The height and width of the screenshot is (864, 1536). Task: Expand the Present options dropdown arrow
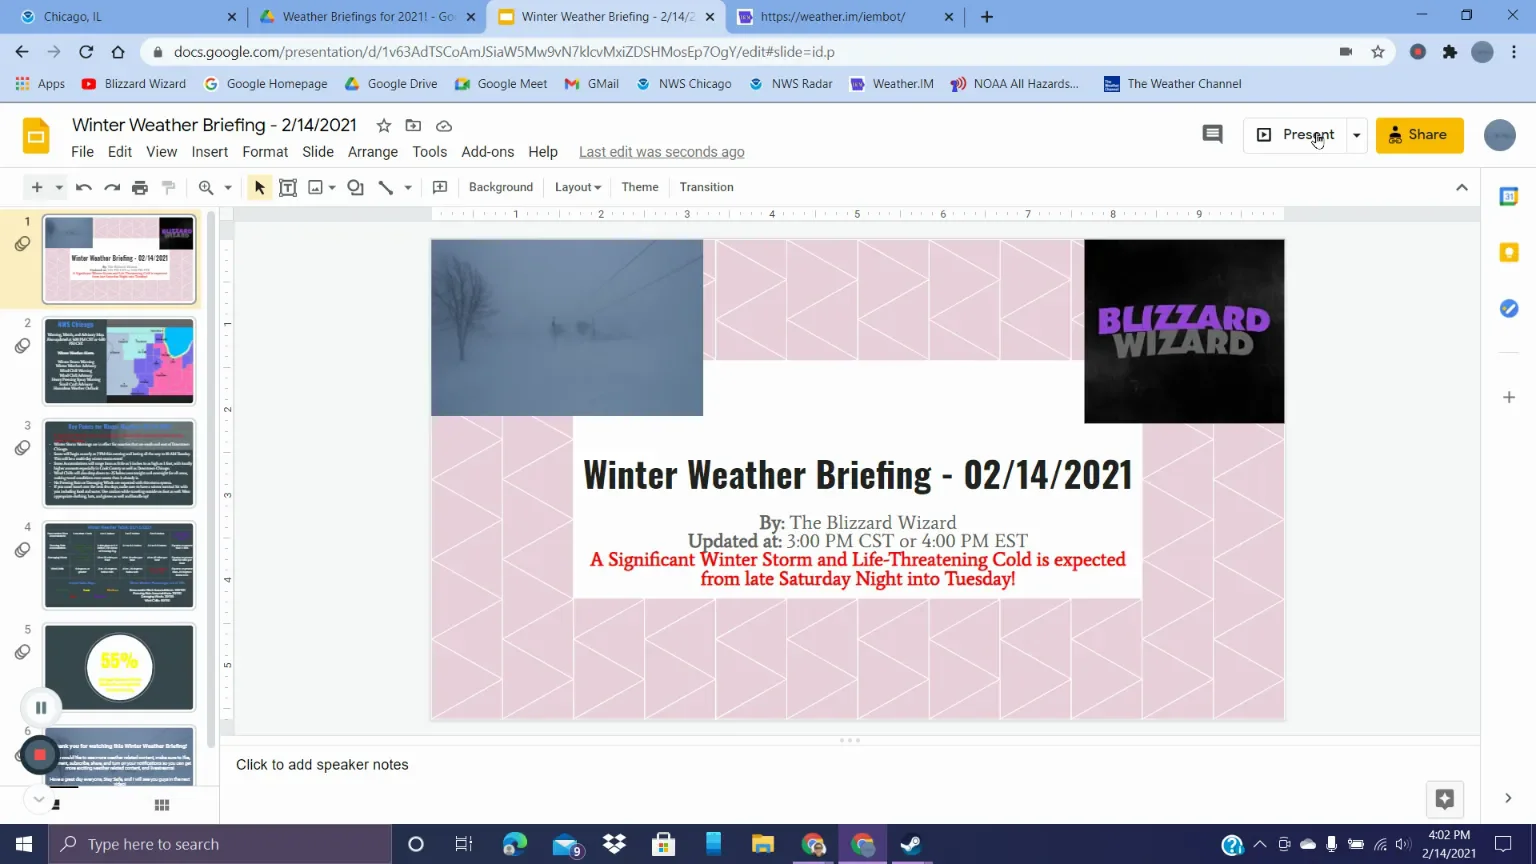click(x=1357, y=135)
